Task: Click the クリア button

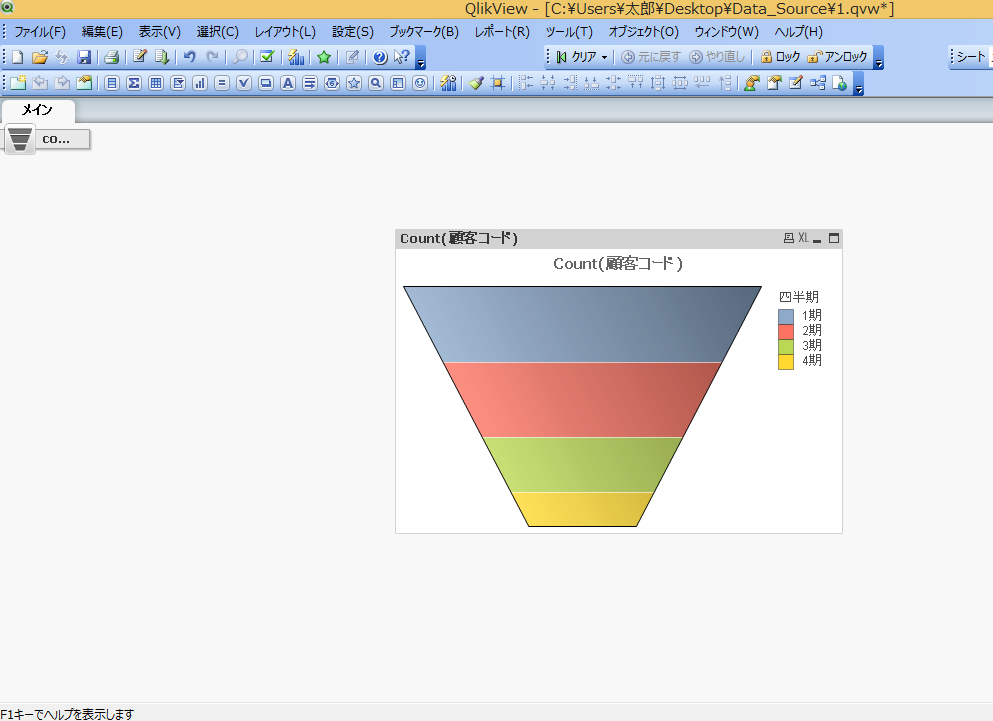Action: pyautogui.click(x=576, y=57)
